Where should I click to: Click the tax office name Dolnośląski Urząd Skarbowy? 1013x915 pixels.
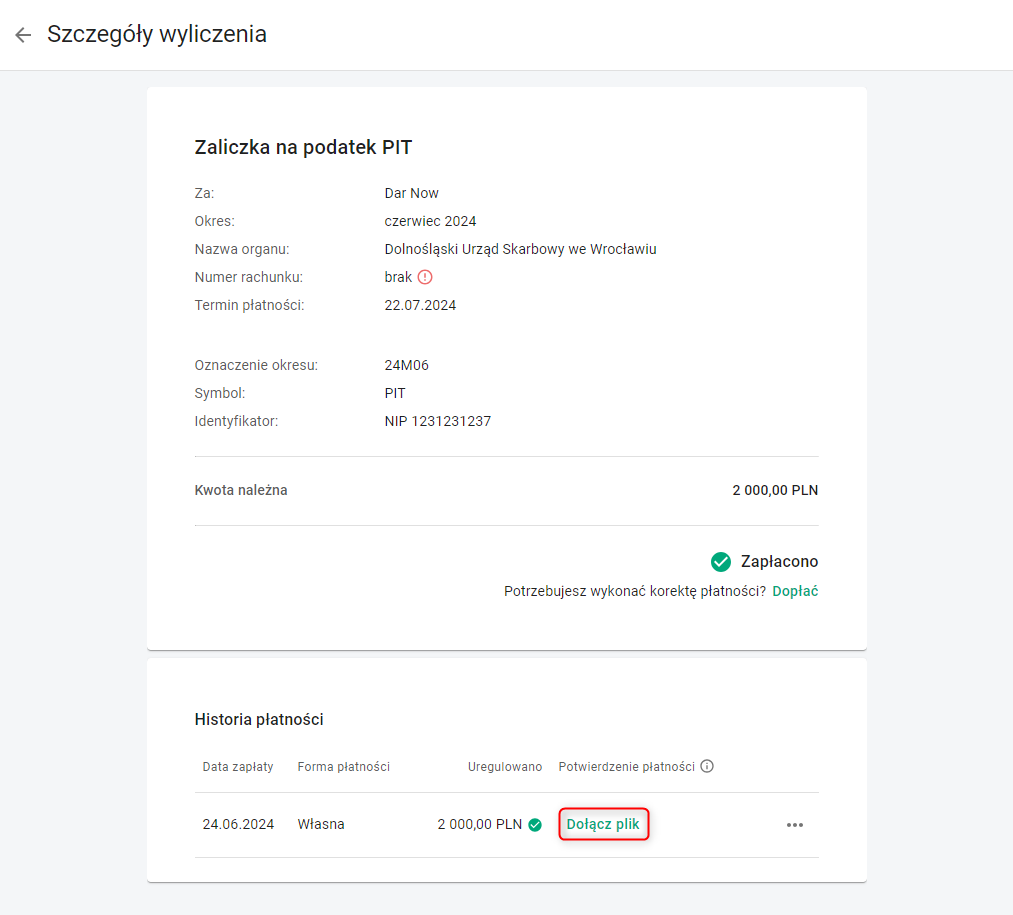(x=520, y=249)
